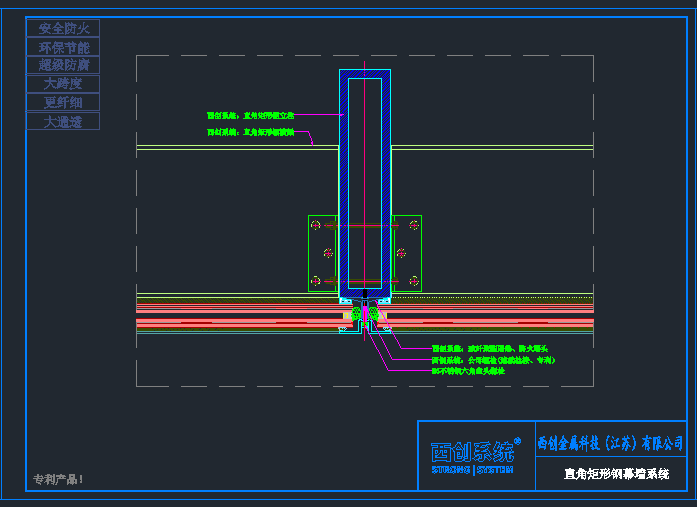Select the top green annotation ending 钢立柱
This screenshot has height=507, width=697.
250,116
